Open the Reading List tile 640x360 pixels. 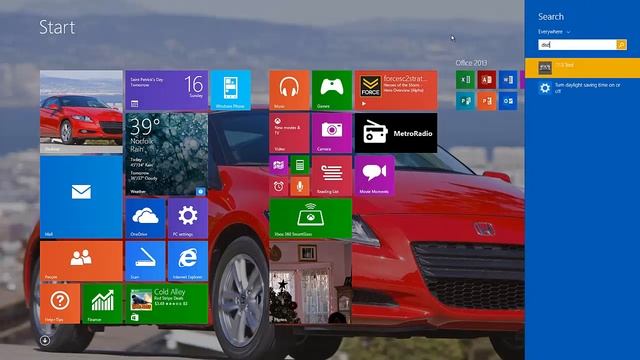coord(332,176)
